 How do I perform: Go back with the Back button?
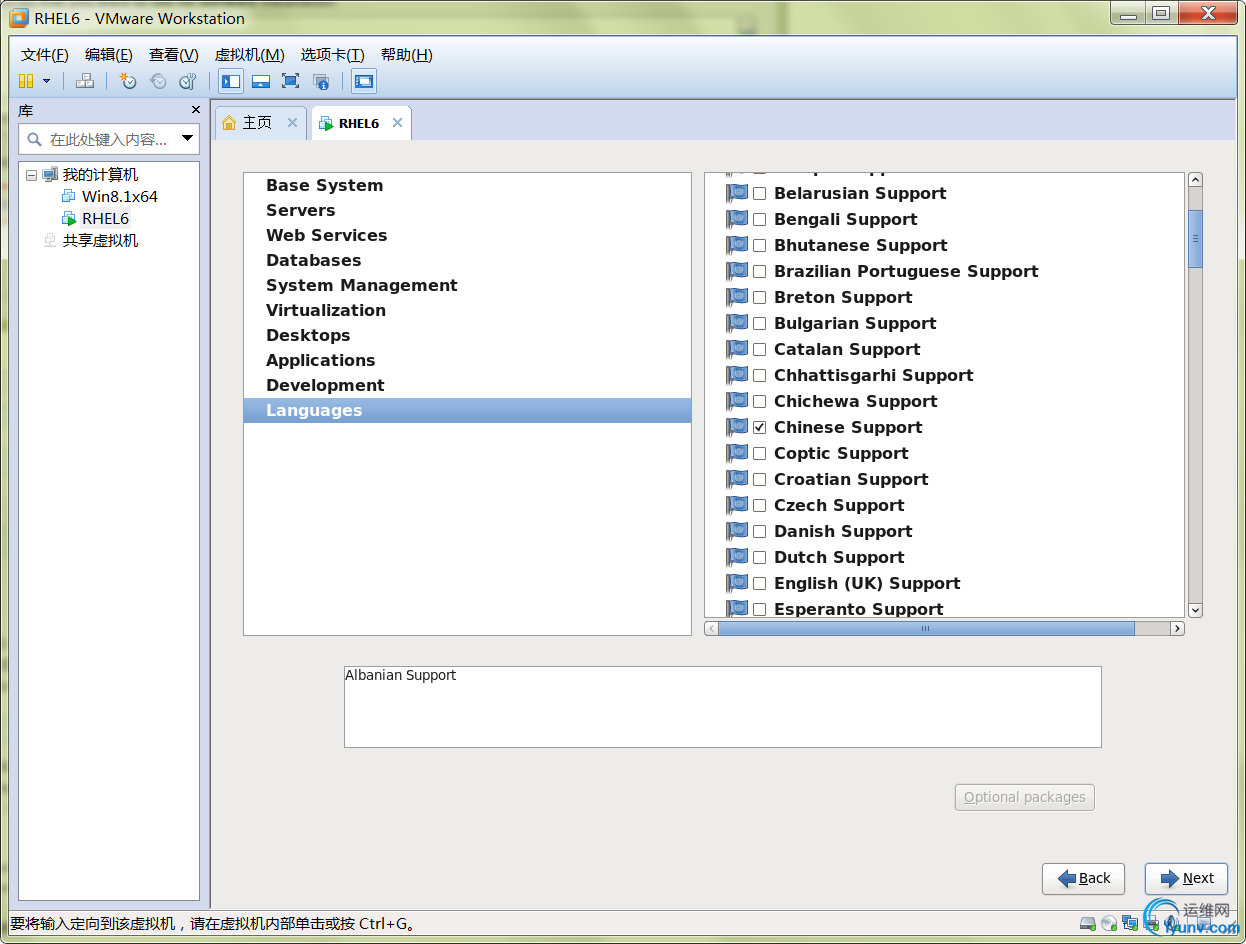pyautogui.click(x=1083, y=878)
